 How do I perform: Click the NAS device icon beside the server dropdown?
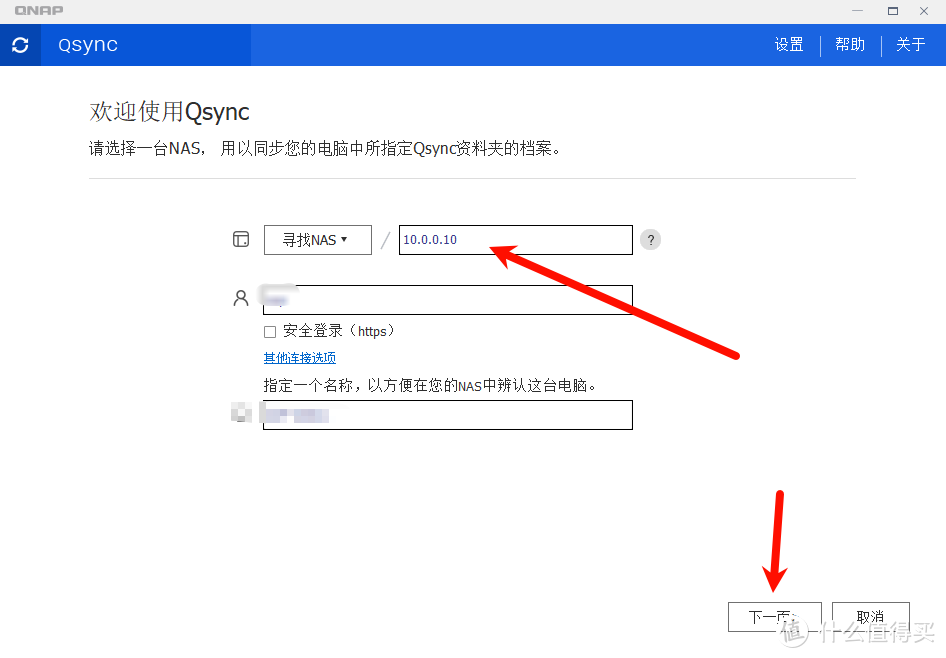[x=241, y=239]
